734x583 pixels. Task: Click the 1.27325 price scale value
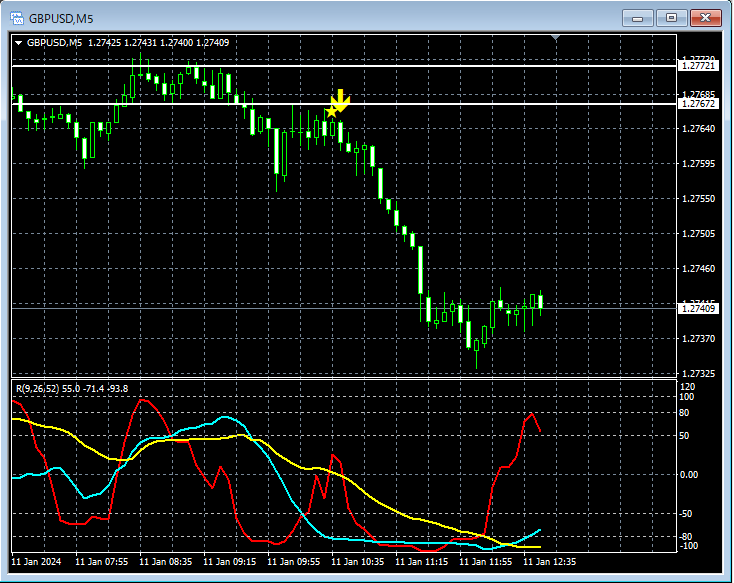pyautogui.click(x=698, y=373)
